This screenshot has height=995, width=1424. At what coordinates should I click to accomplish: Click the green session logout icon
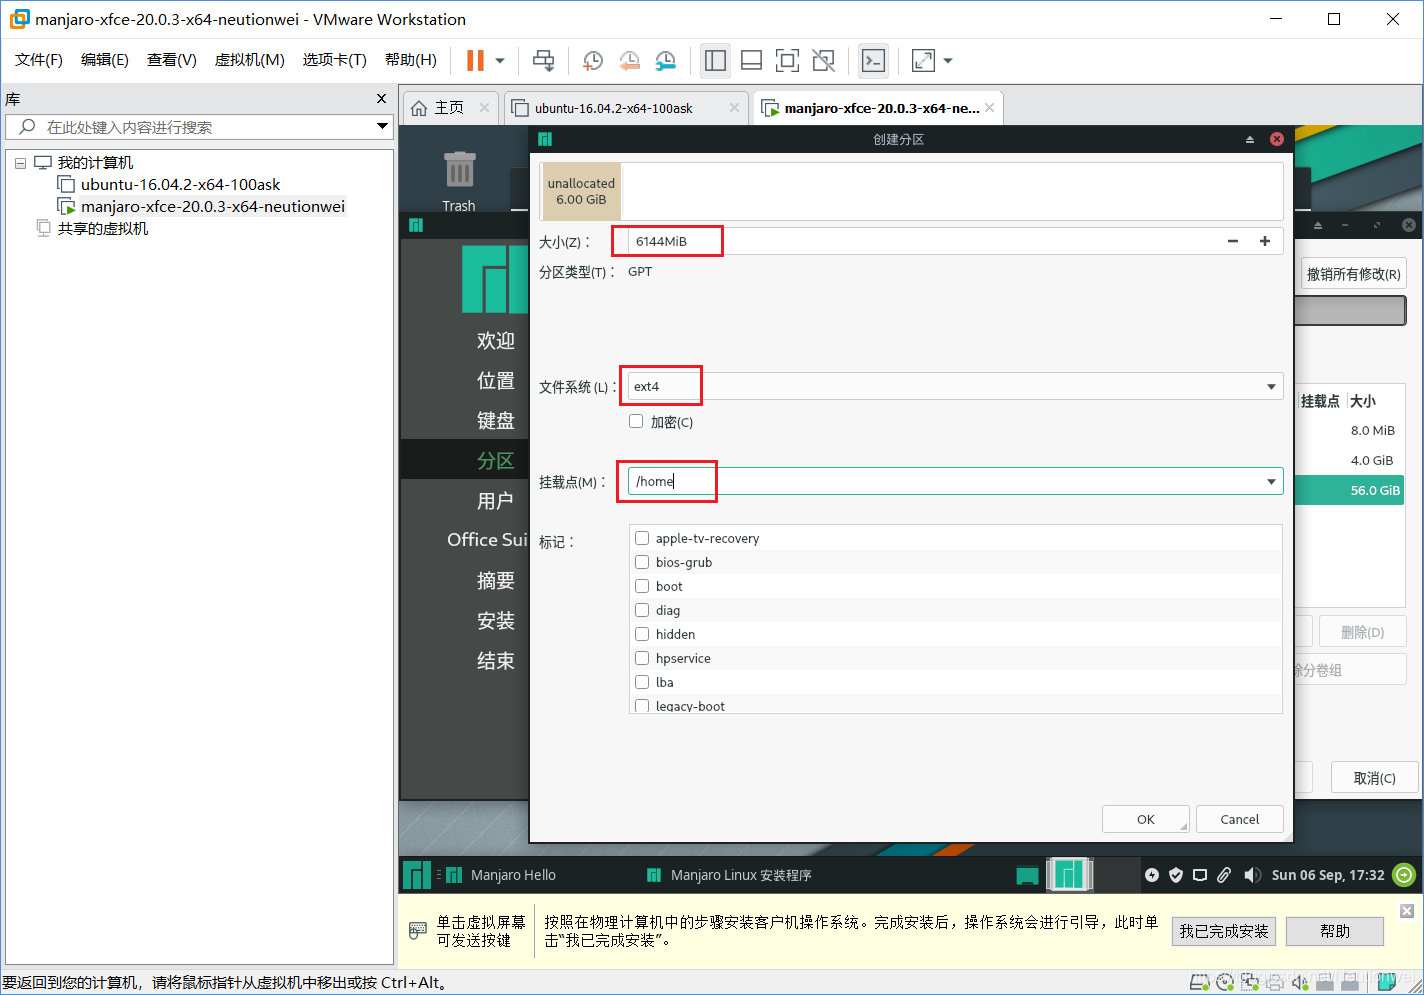click(x=1404, y=875)
